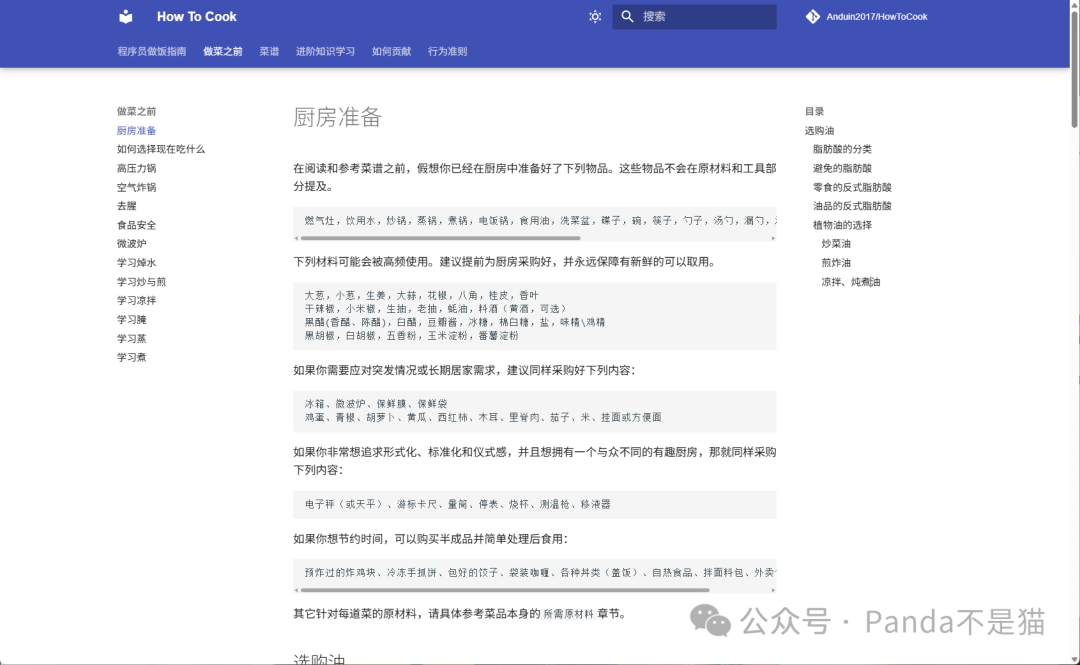Jump to 油品的反式脂肪酸 in the contents
The width and height of the screenshot is (1080, 665).
click(x=852, y=205)
